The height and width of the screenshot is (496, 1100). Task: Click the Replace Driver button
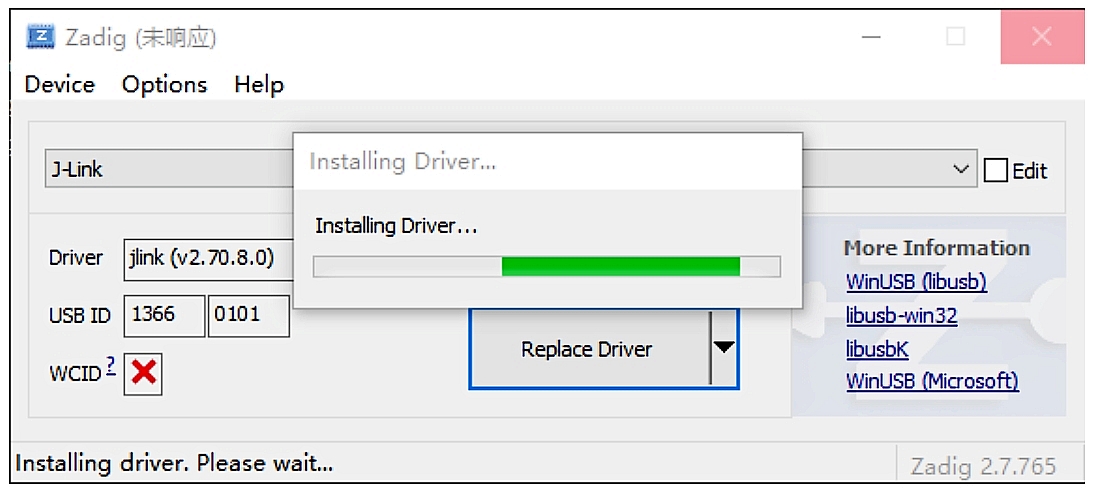(589, 349)
